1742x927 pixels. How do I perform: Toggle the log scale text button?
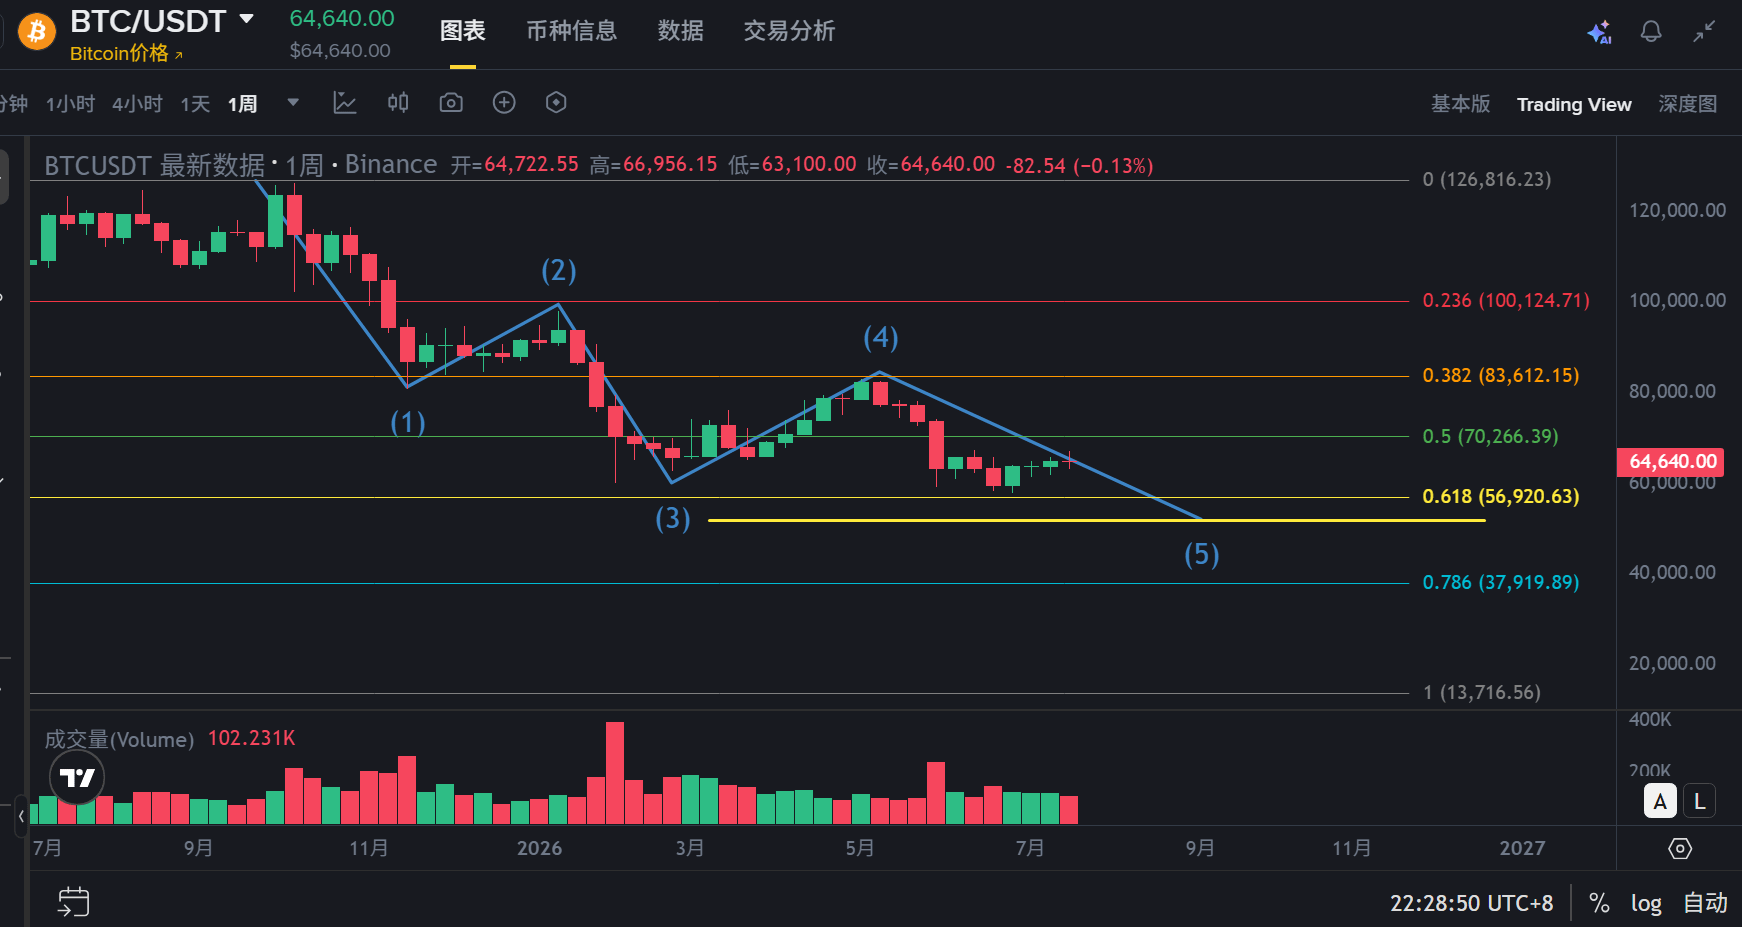coord(1646,903)
